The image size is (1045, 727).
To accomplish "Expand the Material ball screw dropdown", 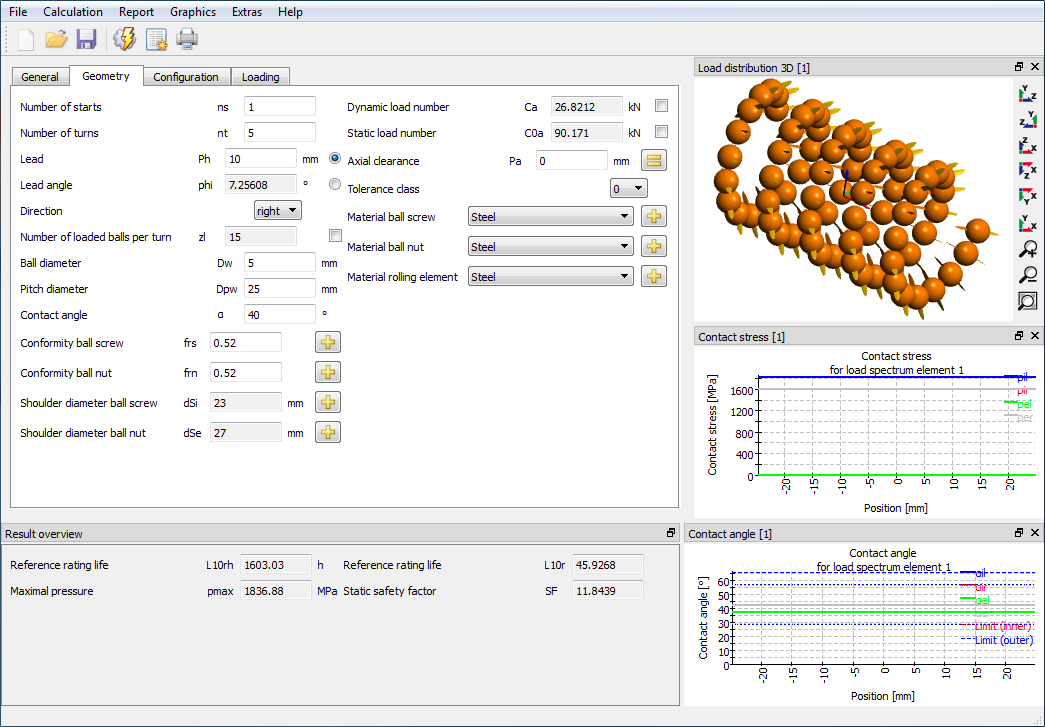I will coord(550,217).
